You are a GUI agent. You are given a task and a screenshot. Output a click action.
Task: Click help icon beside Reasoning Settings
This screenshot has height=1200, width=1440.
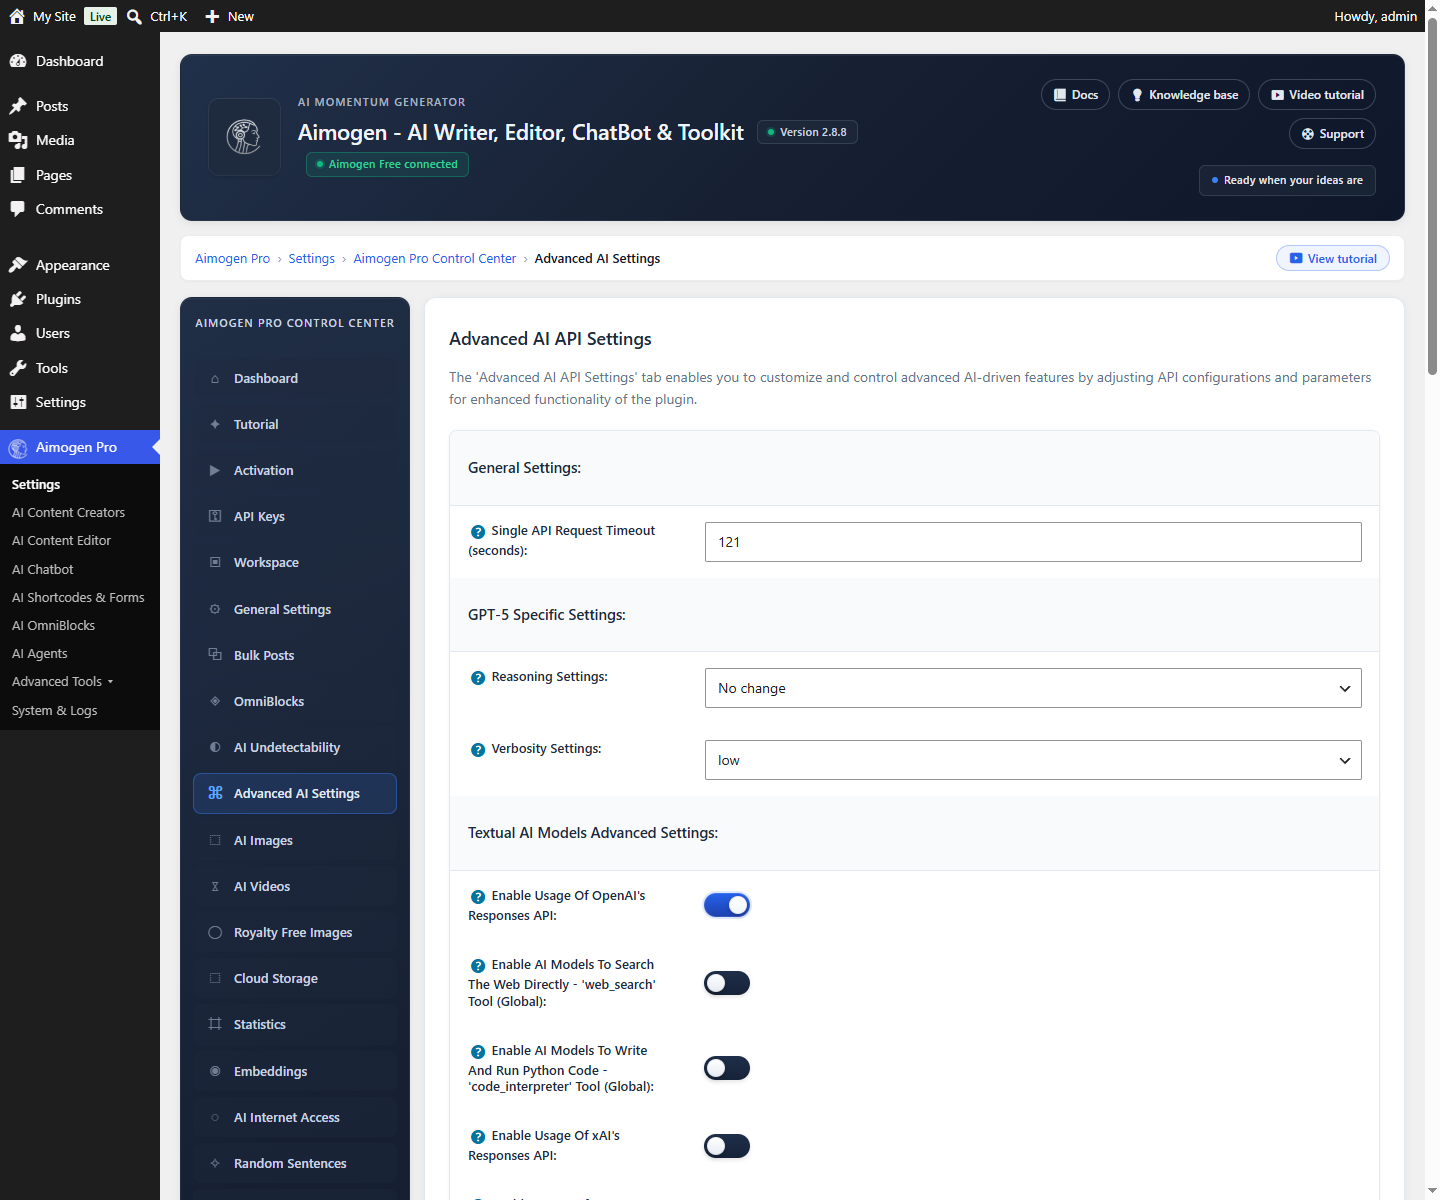point(478,678)
